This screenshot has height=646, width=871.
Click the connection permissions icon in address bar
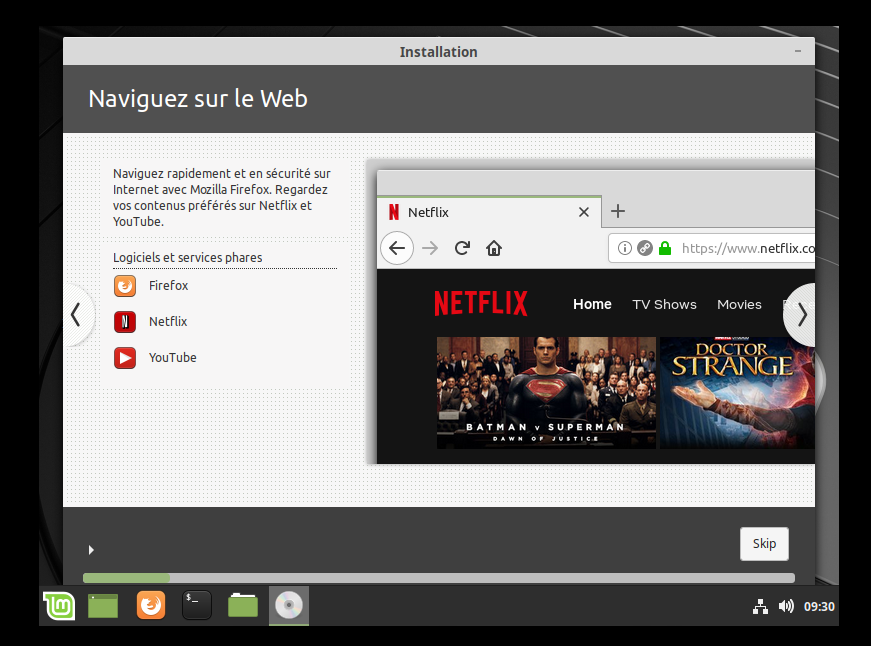(x=644, y=248)
